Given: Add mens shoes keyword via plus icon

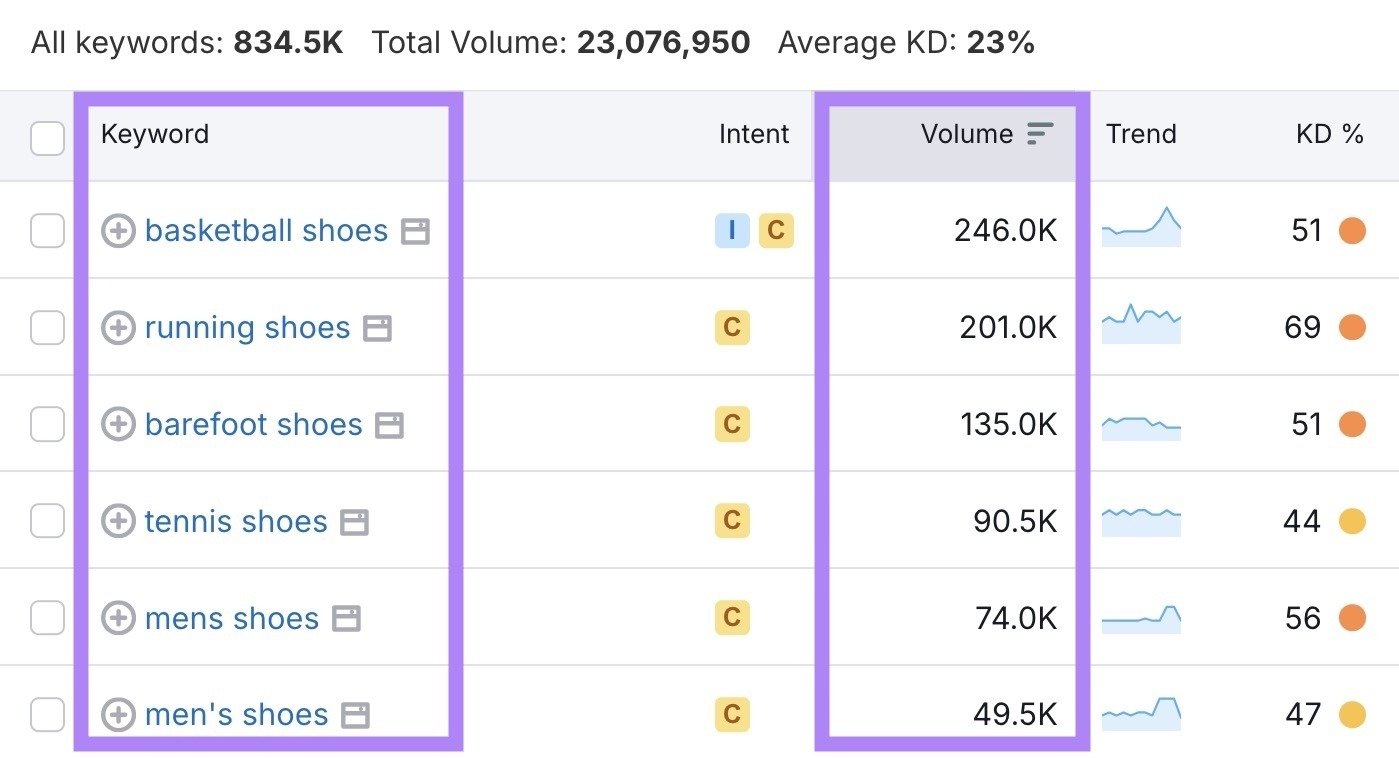Looking at the screenshot, I should pyautogui.click(x=118, y=619).
